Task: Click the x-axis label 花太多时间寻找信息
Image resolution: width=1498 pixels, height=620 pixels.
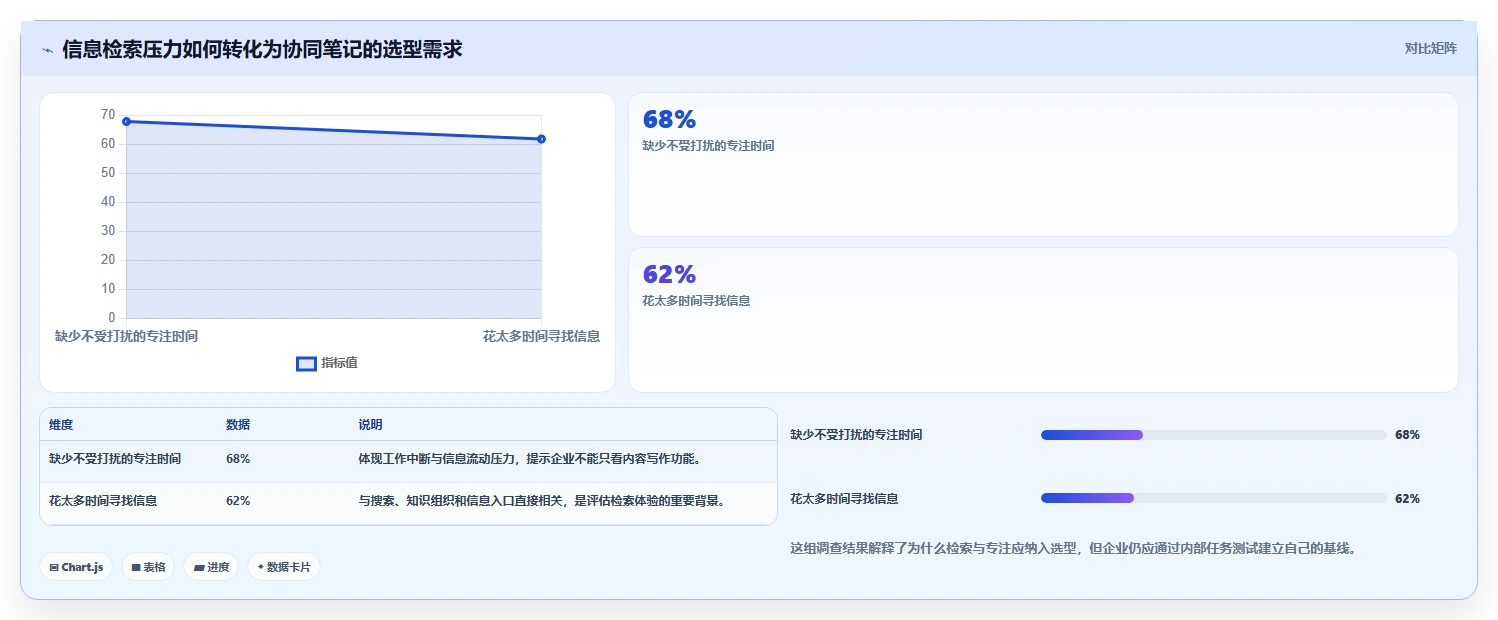Action: pyautogui.click(x=541, y=337)
